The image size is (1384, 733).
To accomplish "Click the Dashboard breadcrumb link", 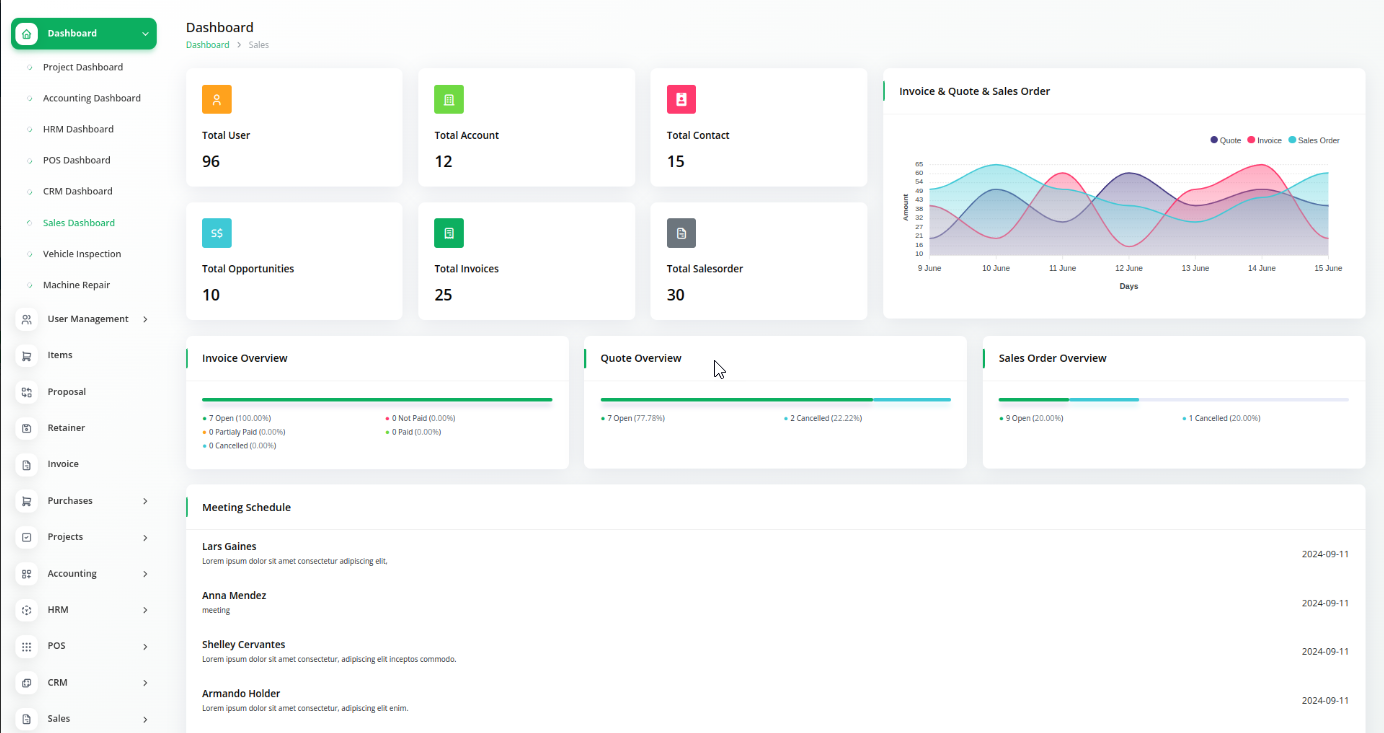I will tap(207, 45).
